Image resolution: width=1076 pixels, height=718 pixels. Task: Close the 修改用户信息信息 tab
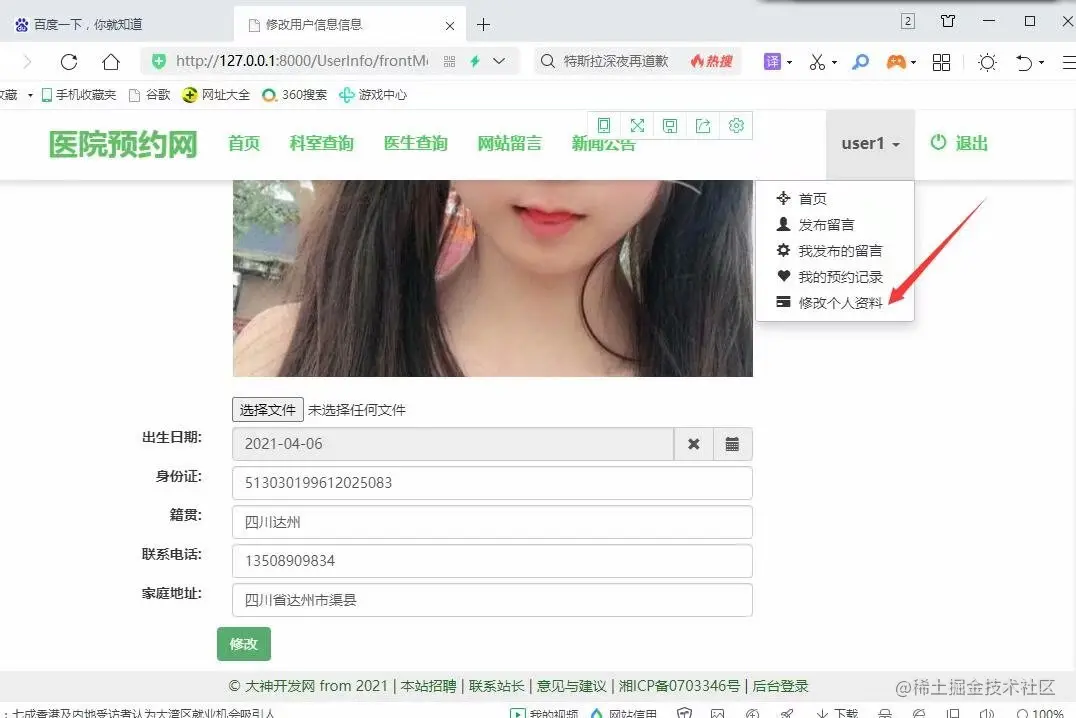pos(449,25)
